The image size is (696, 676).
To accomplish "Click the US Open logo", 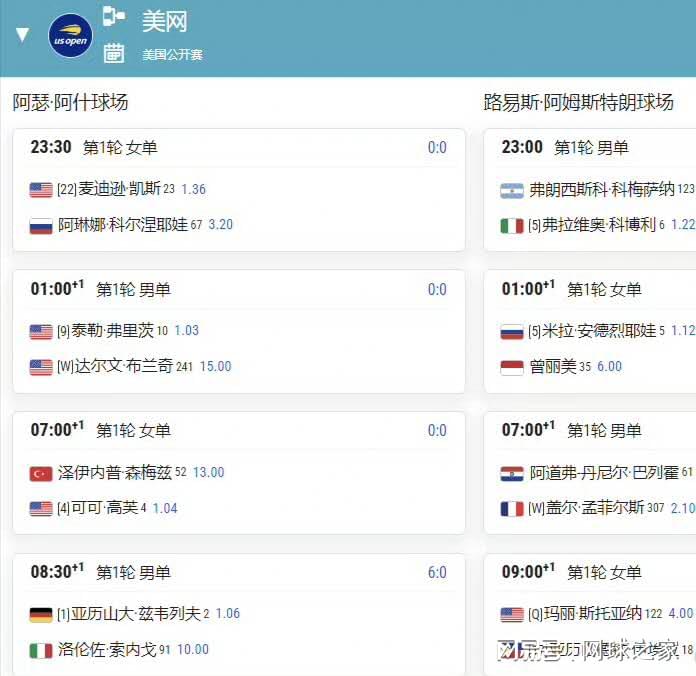I will click(x=70, y=36).
